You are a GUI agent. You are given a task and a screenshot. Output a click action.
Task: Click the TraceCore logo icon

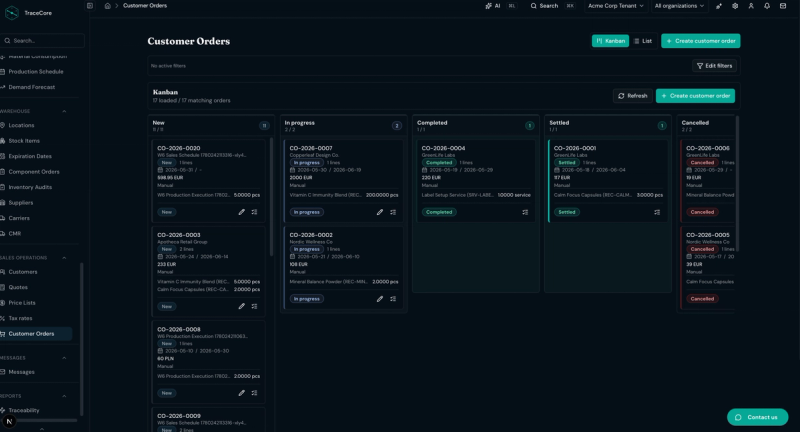tap(11, 13)
